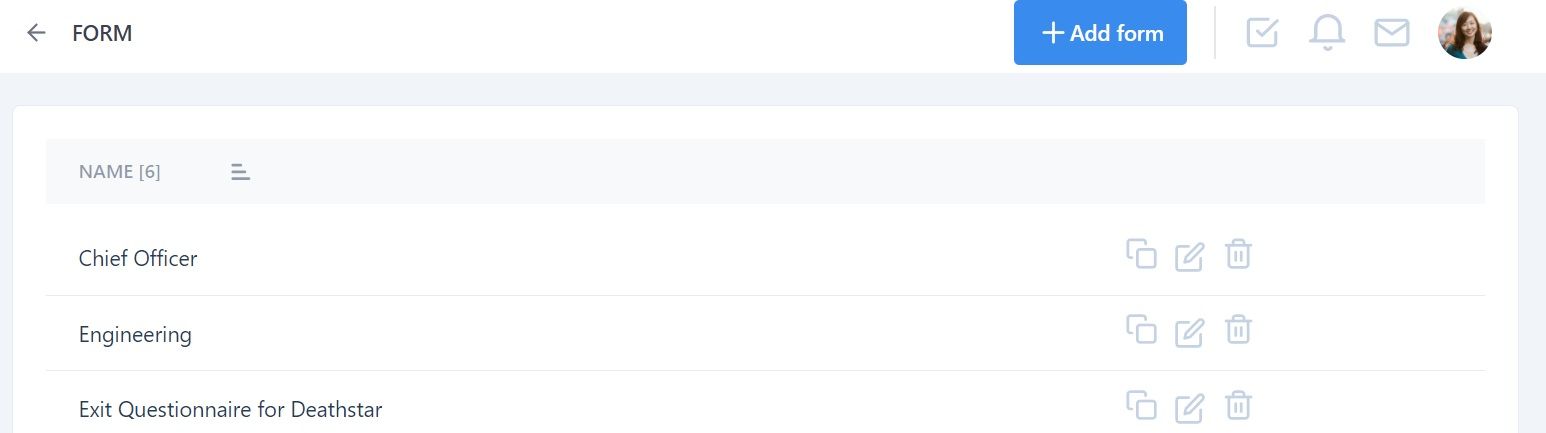Edit the Chief Officer form
This screenshot has height=433, width=1546.
[x=1189, y=256]
